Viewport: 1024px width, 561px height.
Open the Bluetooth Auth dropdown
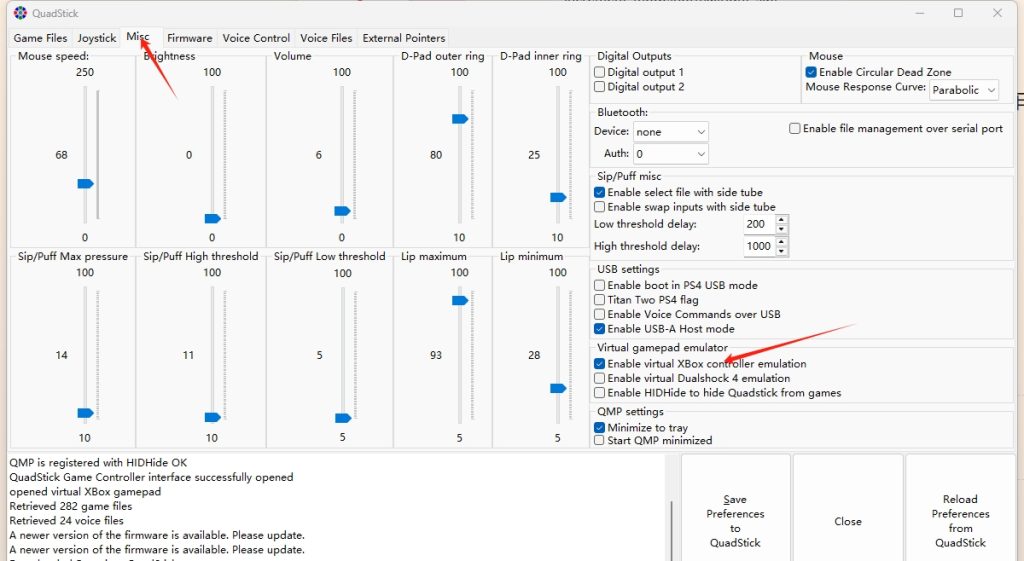(671, 154)
